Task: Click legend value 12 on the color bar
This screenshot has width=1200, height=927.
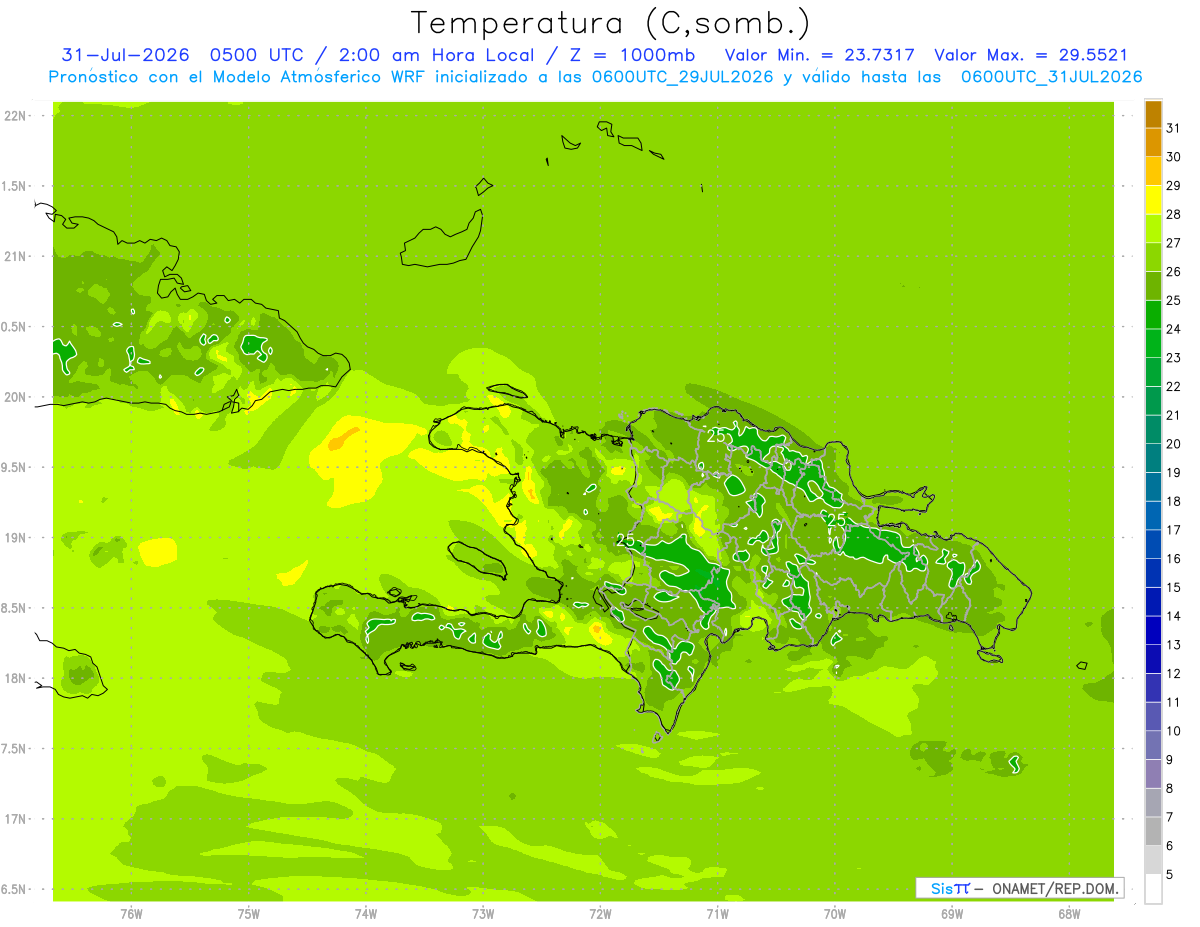Action: coord(1173,674)
